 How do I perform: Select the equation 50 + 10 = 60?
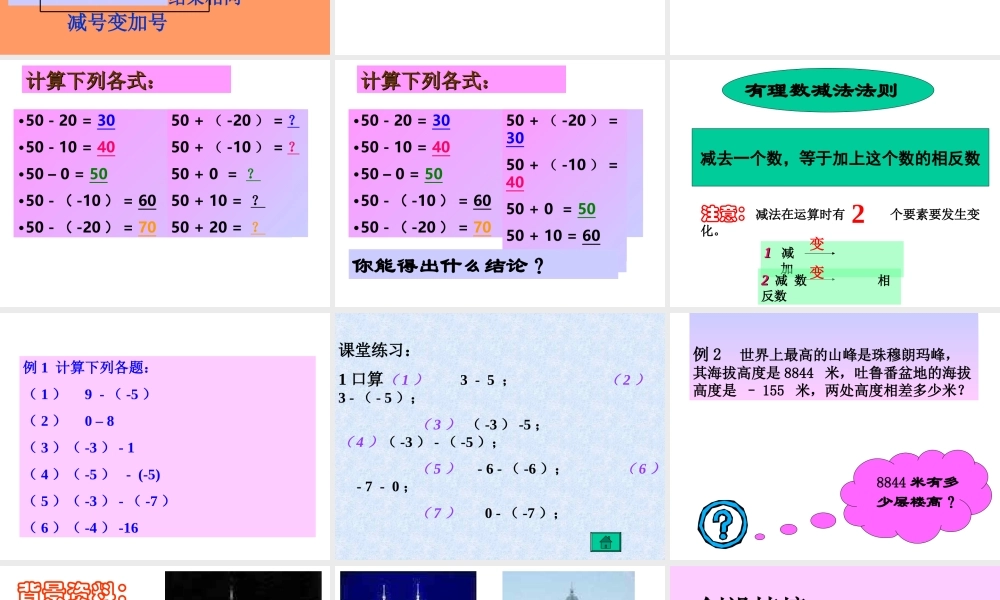(x=554, y=236)
